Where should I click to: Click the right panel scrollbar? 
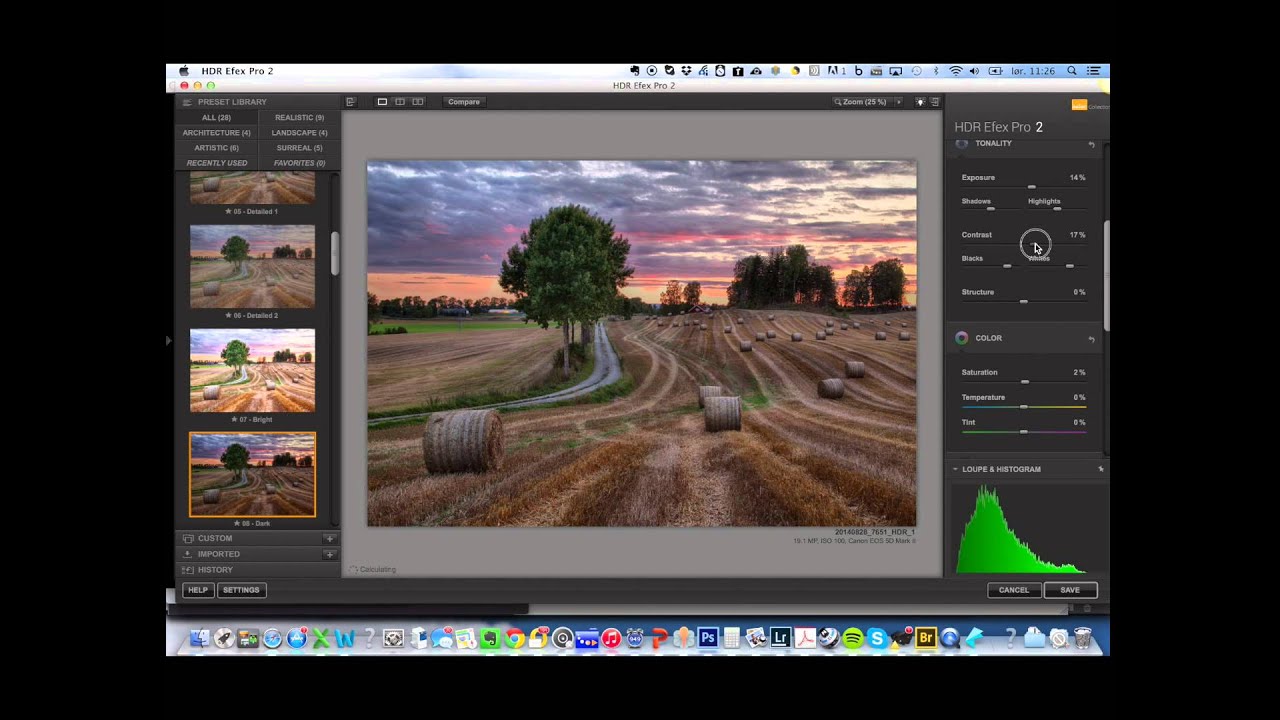[1106, 275]
